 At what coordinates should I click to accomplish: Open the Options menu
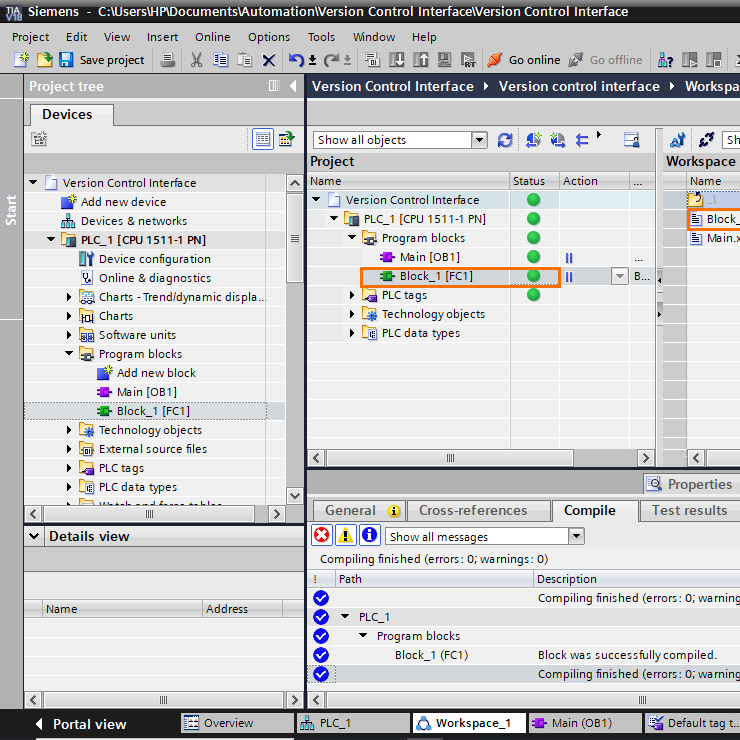tap(269, 37)
